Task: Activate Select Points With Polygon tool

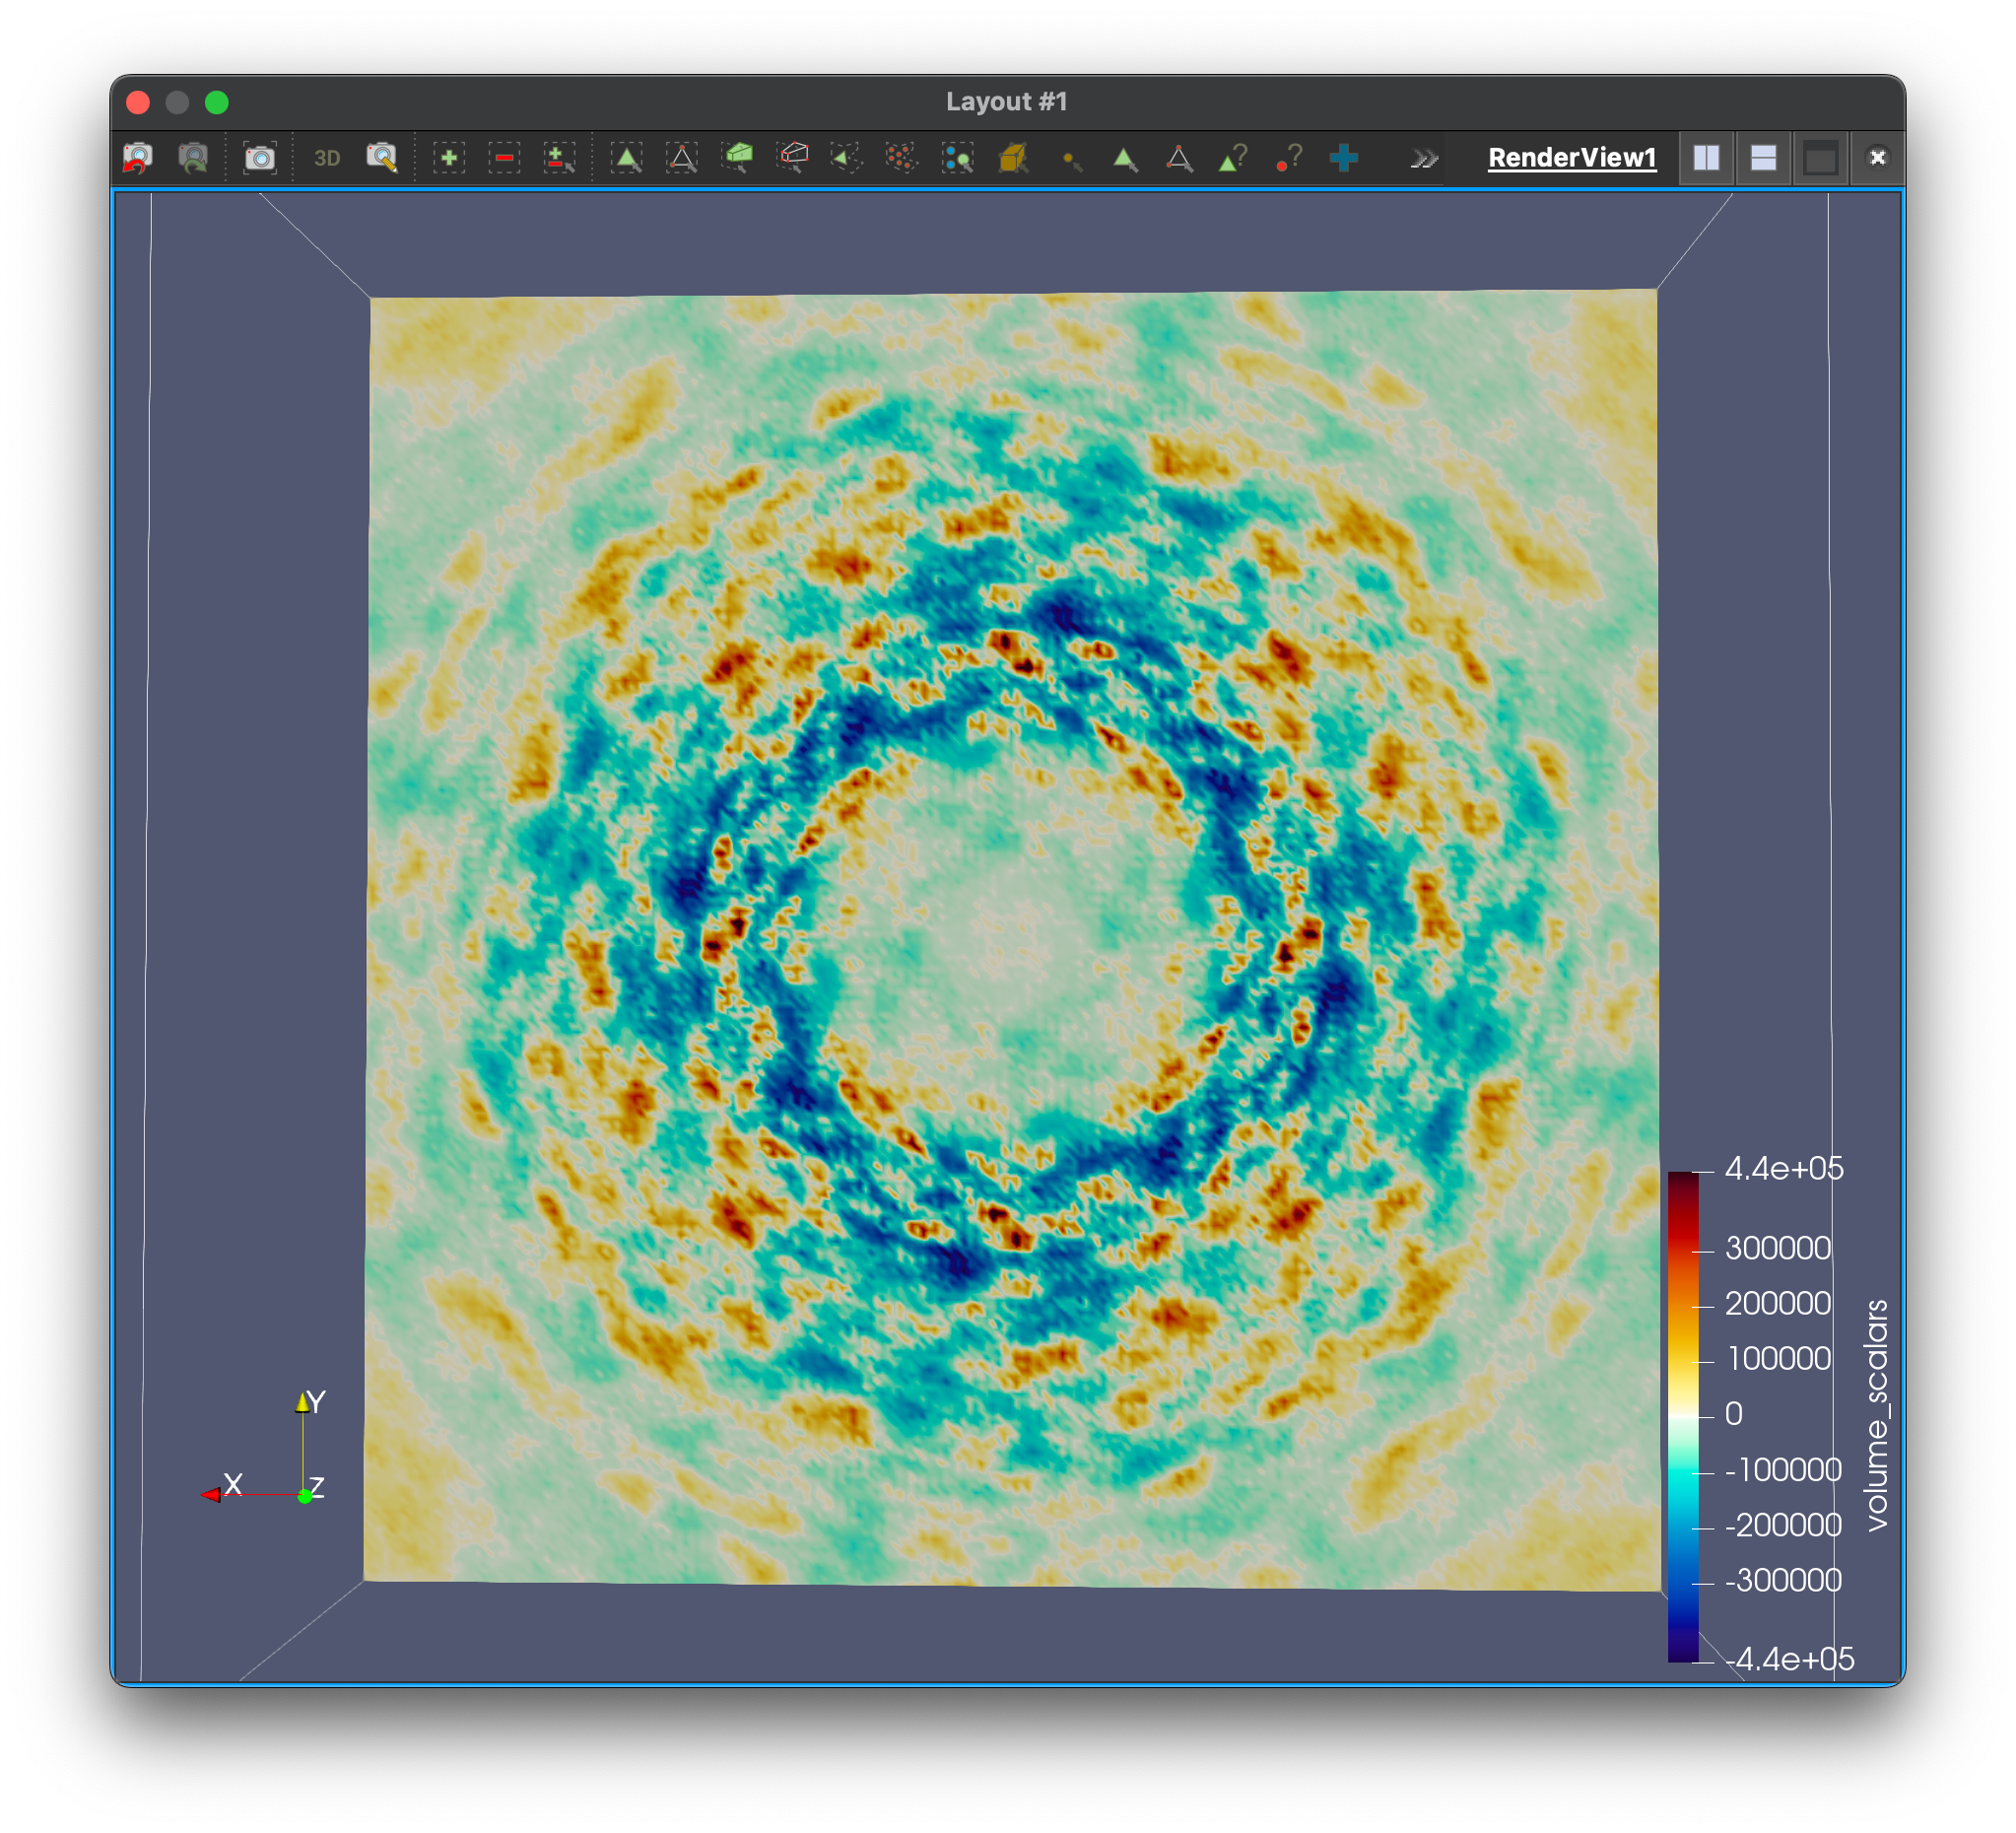Action: pyautogui.click(x=901, y=157)
